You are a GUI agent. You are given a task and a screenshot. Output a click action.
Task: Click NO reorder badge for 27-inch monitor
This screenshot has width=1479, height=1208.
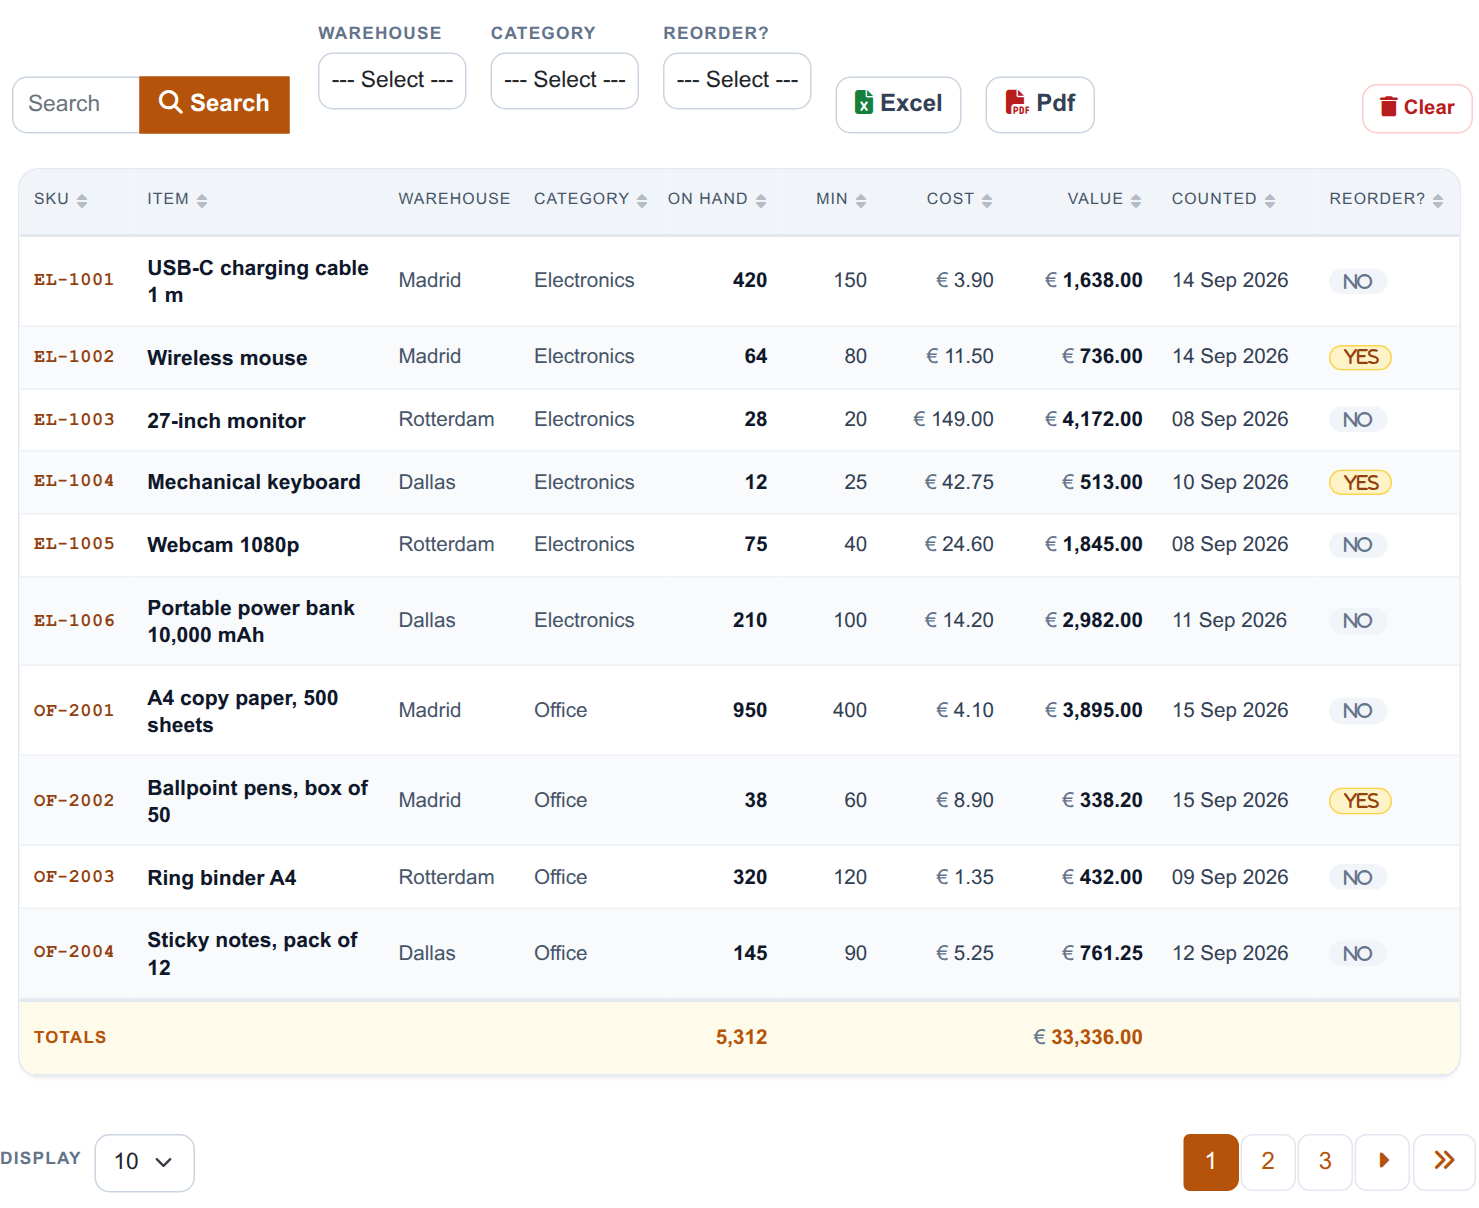tap(1357, 420)
